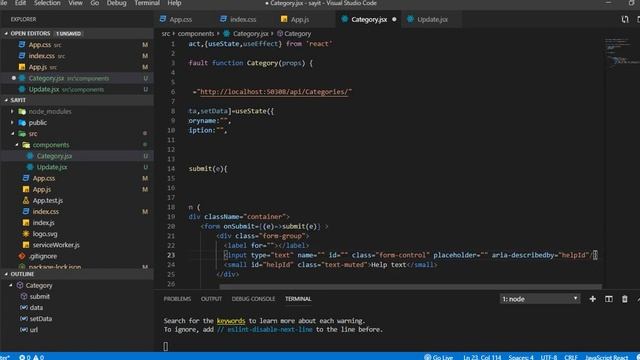This screenshot has width=640, height=360.
Task: Select Category.jsx in components folder tree
Action: [x=54, y=156]
